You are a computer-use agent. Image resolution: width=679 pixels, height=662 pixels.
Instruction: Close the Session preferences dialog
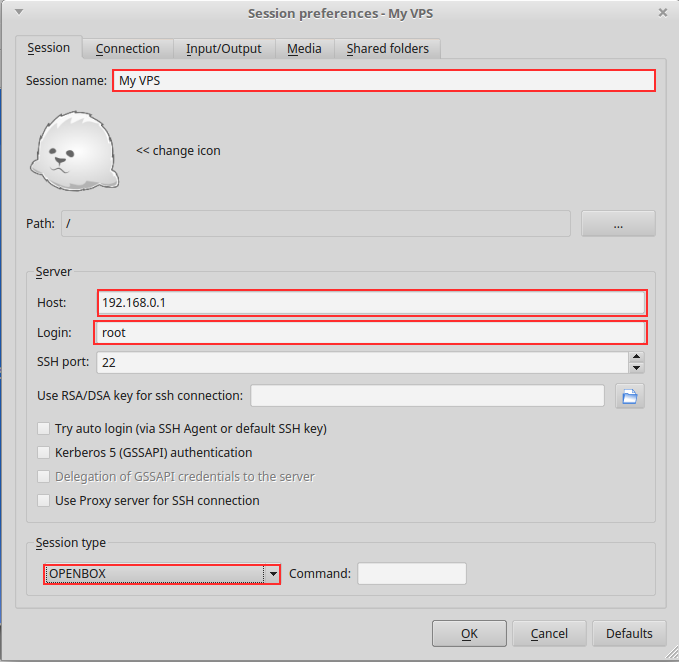pyautogui.click(x=663, y=13)
